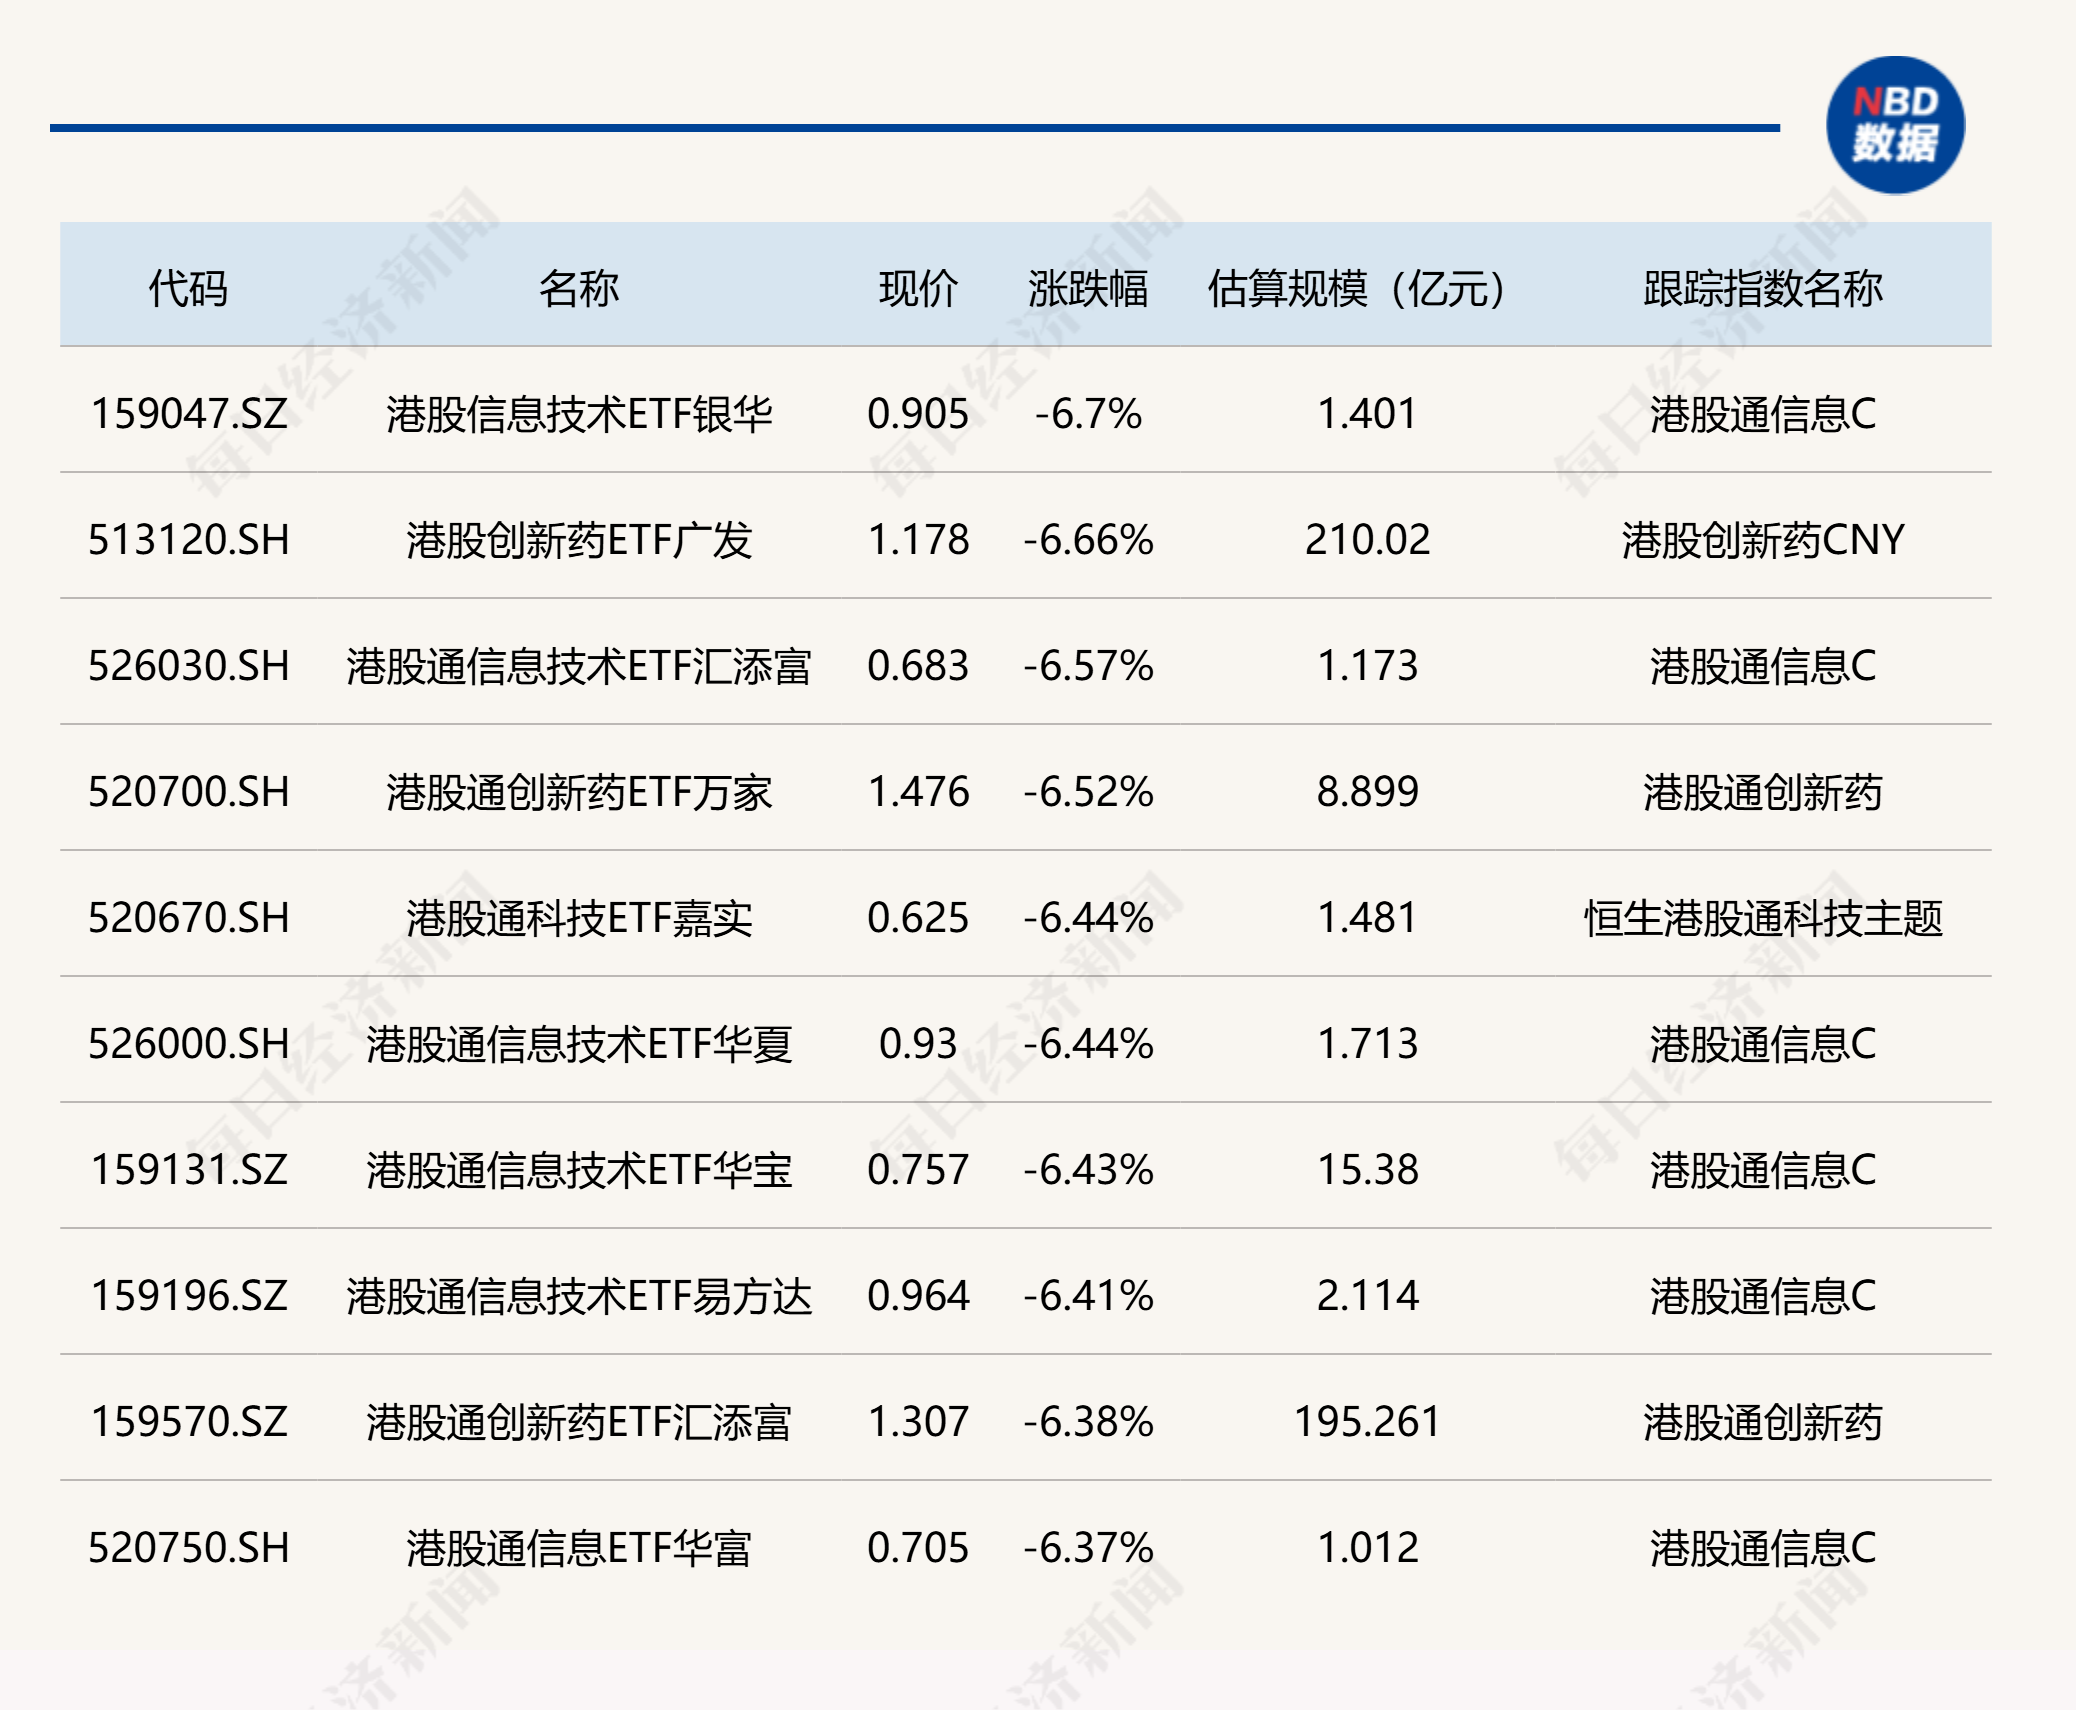Screen dimensions: 2076x1710
Task: Click fund name 港股信息技术ETF银华
Action: tap(579, 414)
